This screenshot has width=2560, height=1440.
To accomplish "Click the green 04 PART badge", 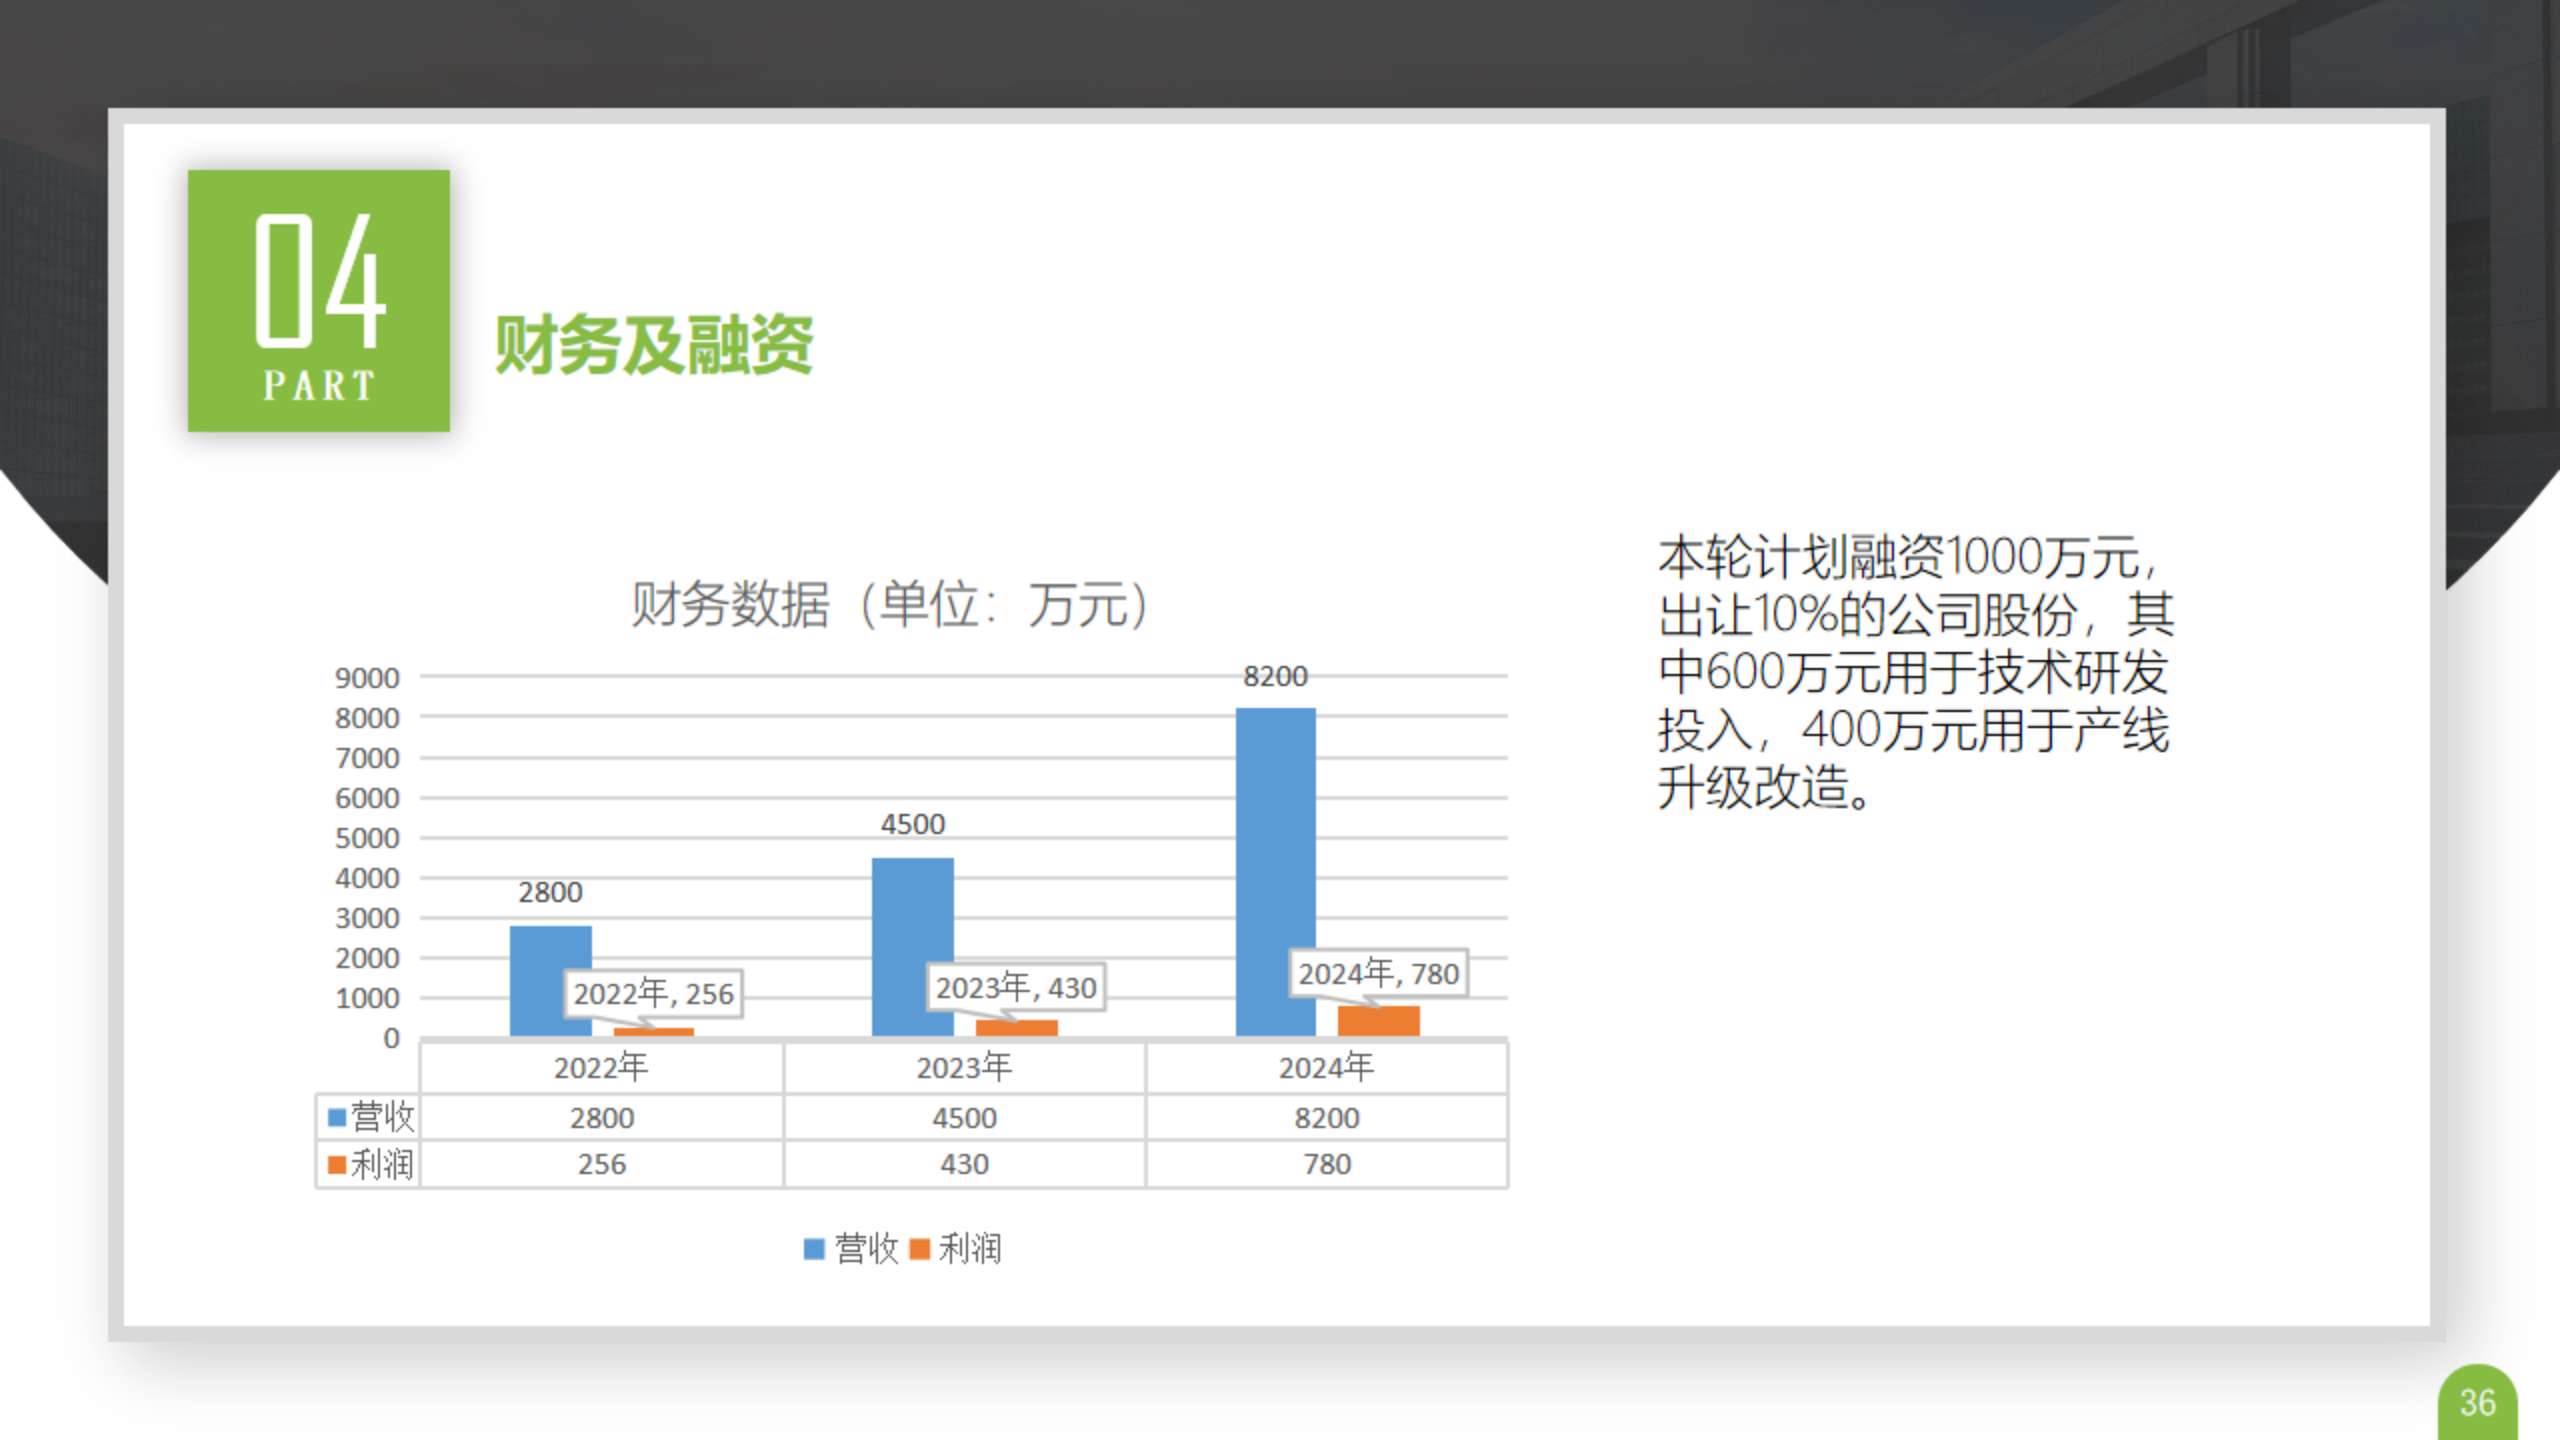I will [x=318, y=300].
